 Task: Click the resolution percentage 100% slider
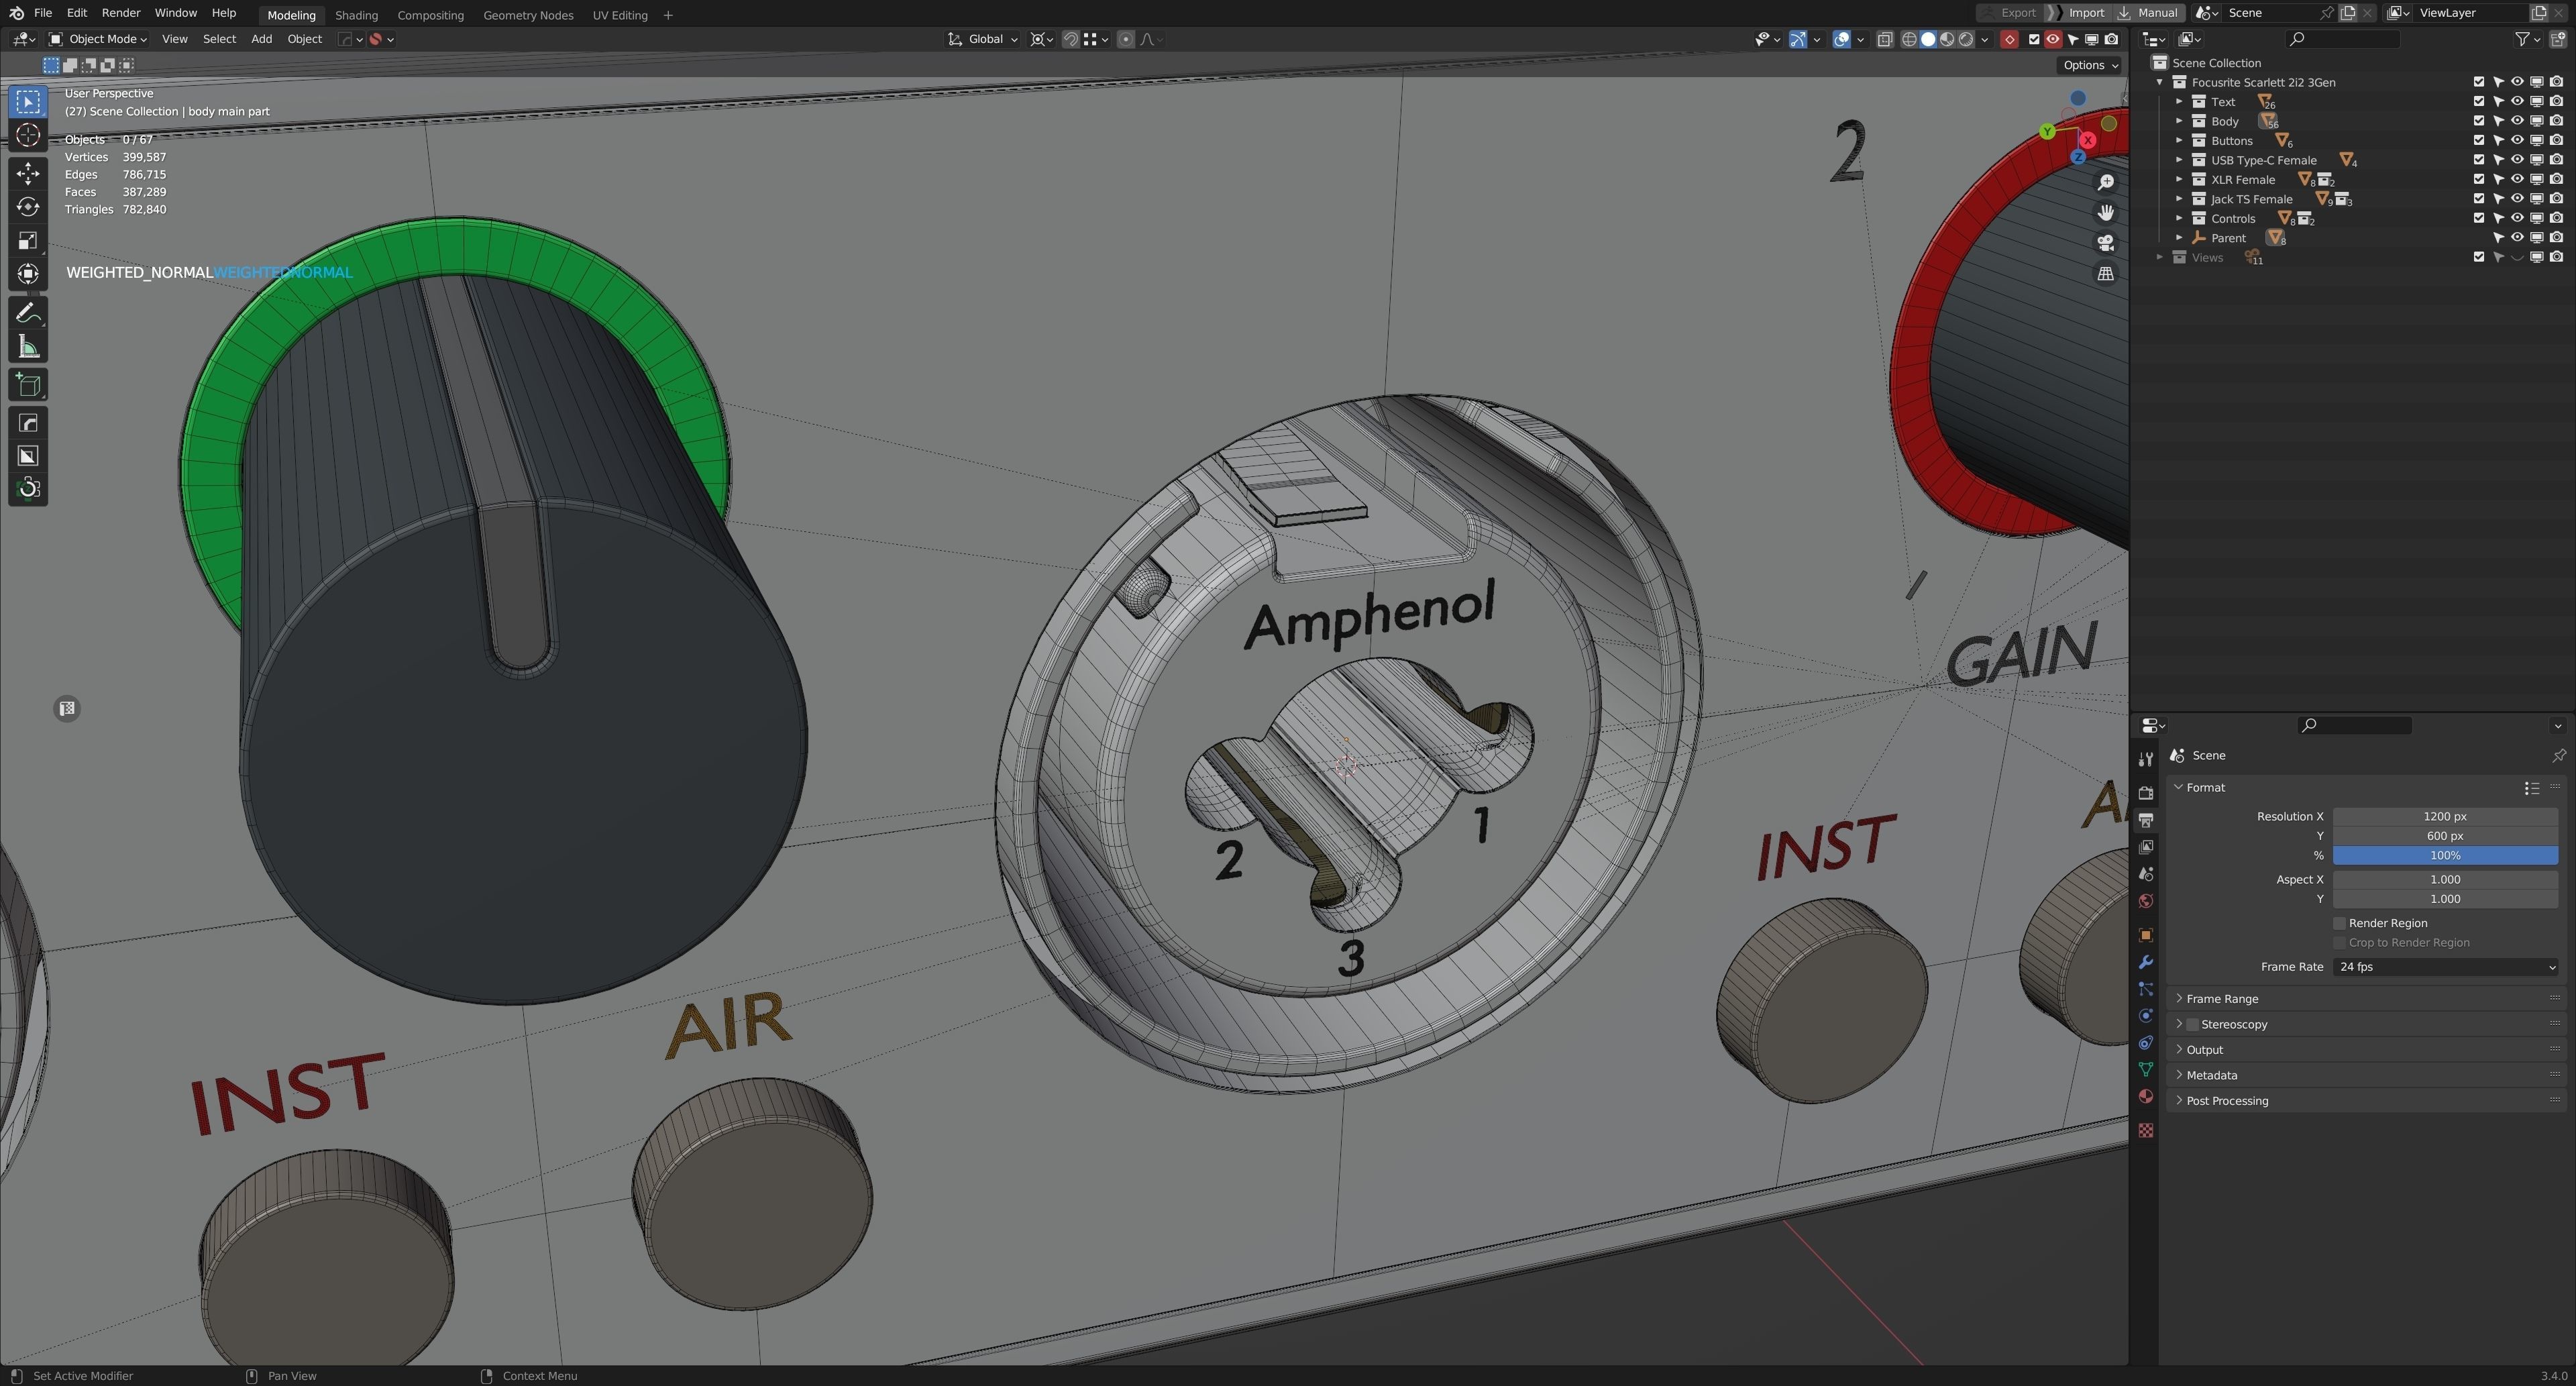(x=2445, y=855)
